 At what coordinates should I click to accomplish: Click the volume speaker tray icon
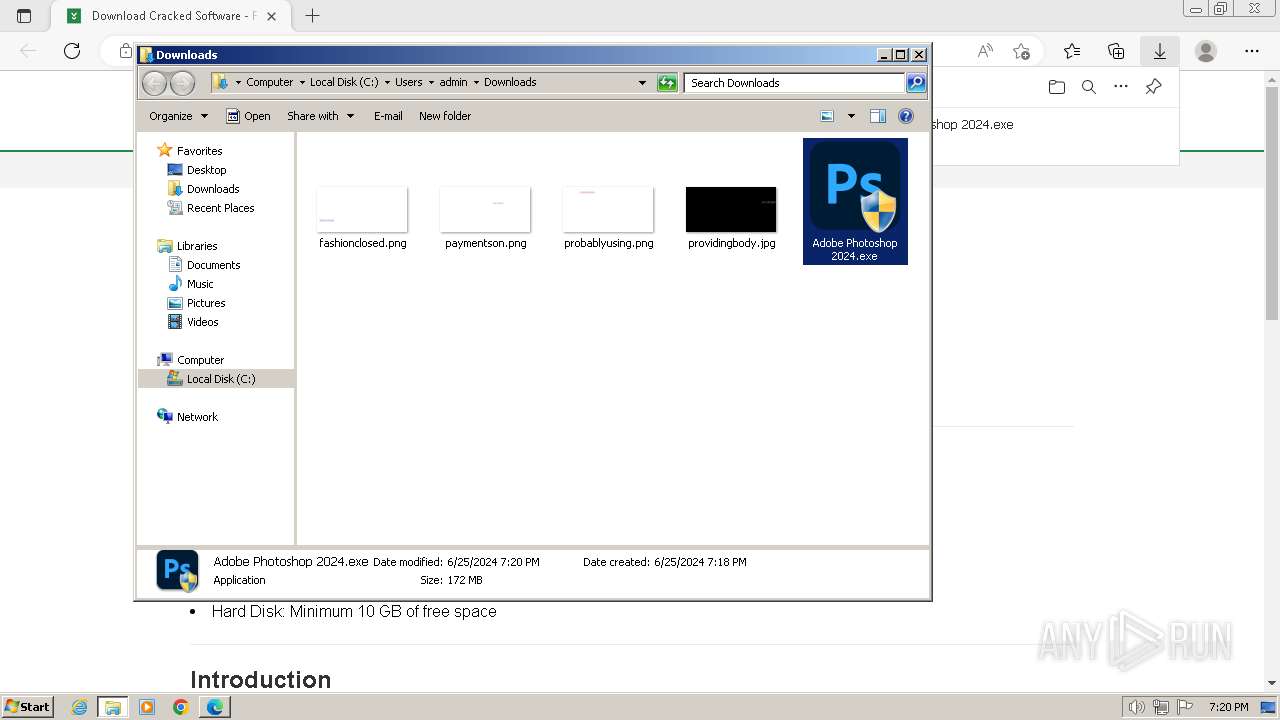[1137, 707]
